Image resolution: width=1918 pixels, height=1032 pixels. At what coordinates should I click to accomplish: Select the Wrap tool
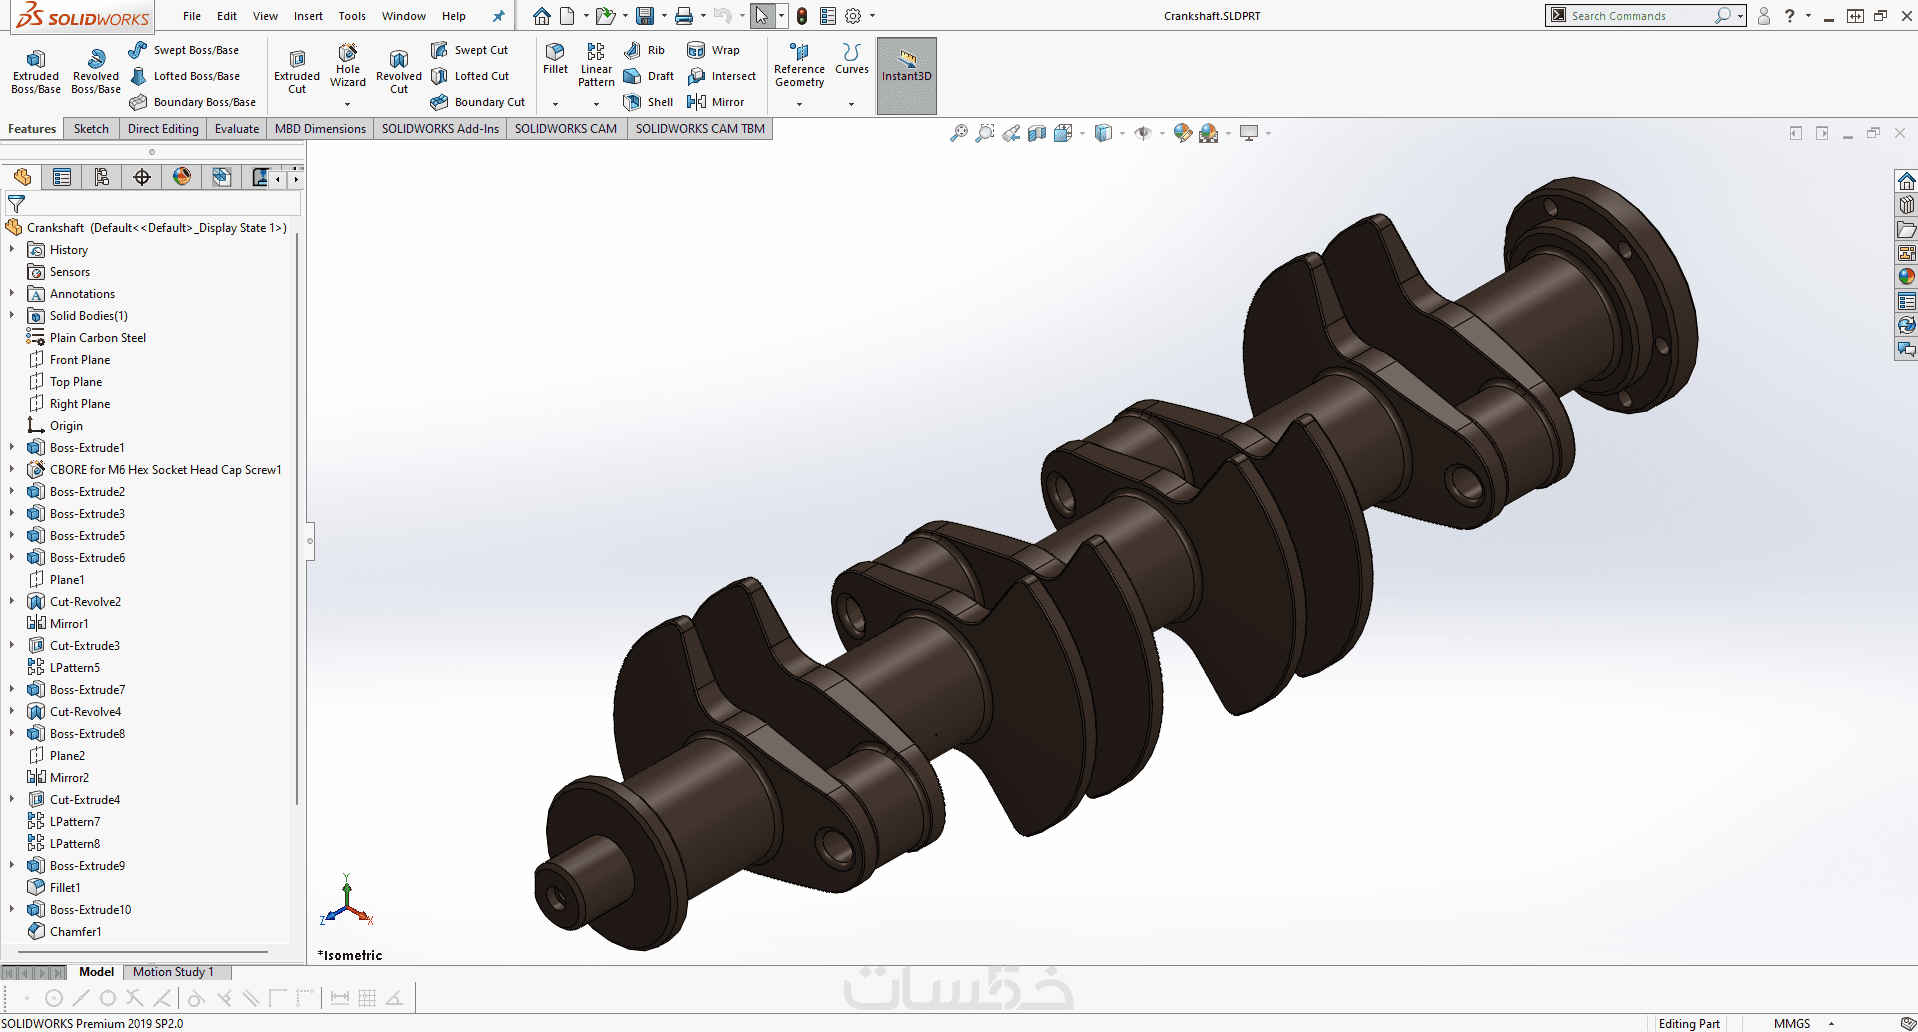tap(713, 50)
